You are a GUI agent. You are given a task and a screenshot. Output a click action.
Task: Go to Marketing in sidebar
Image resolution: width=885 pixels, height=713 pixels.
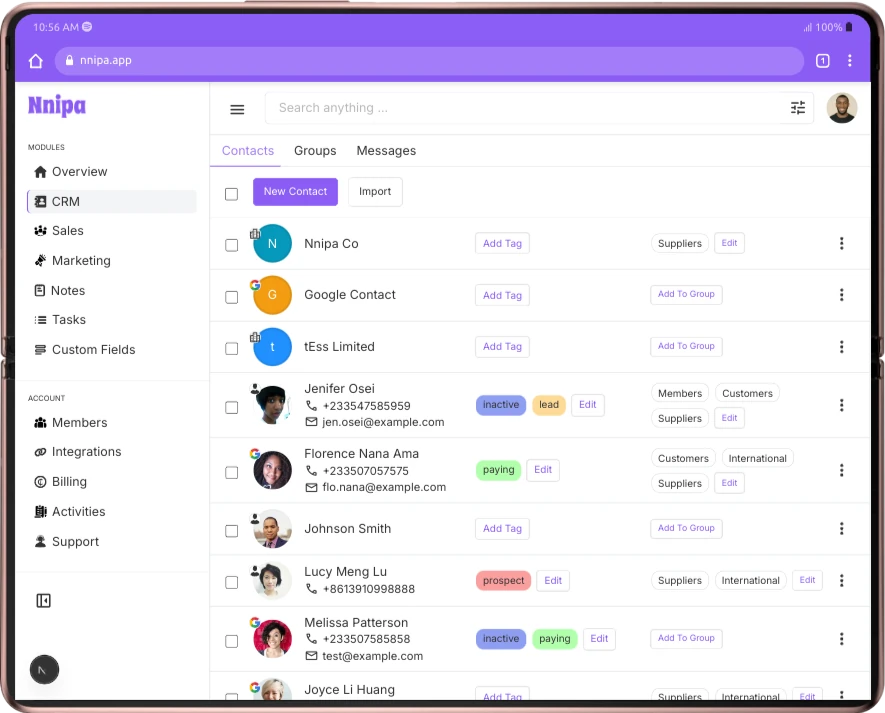80,261
